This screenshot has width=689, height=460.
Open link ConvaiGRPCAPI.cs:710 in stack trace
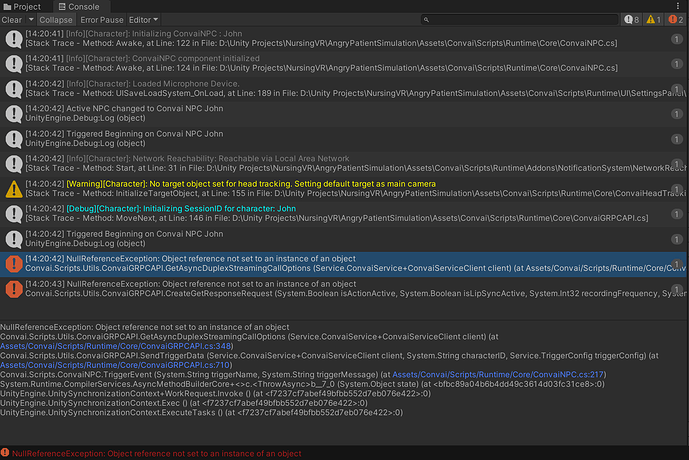pyautogui.click(x=115, y=365)
